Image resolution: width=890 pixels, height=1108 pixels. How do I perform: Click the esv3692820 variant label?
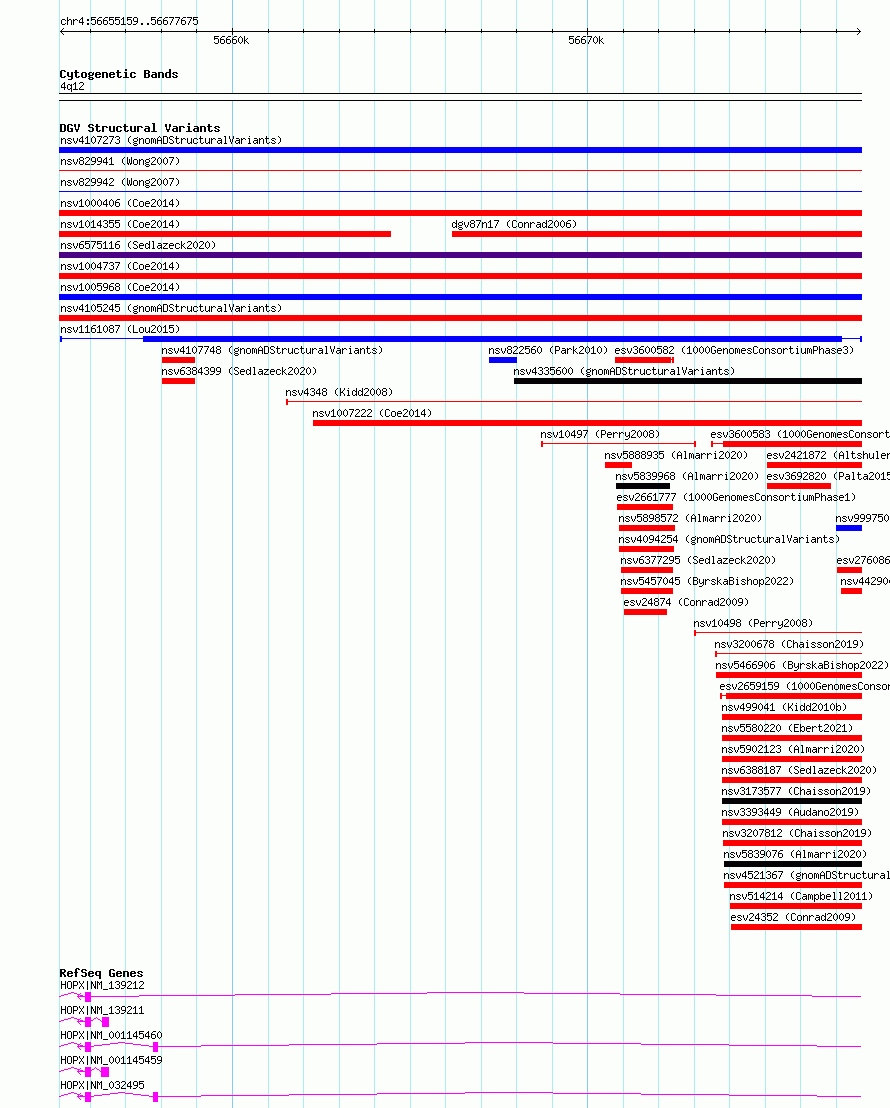tap(828, 476)
